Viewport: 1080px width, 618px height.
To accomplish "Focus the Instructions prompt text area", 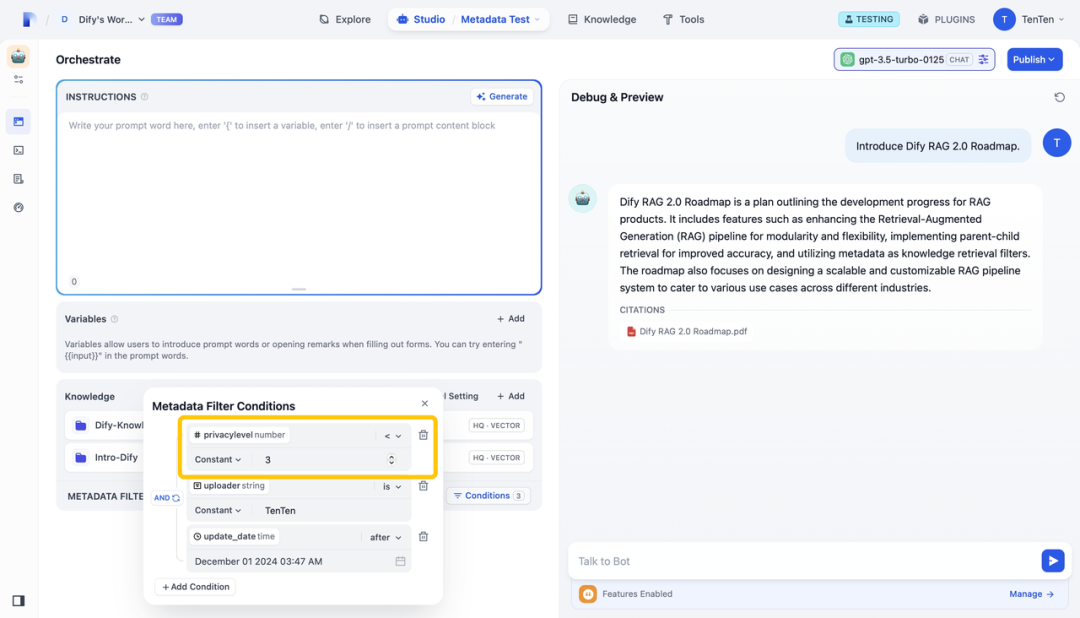I will [x=298, y=196].
